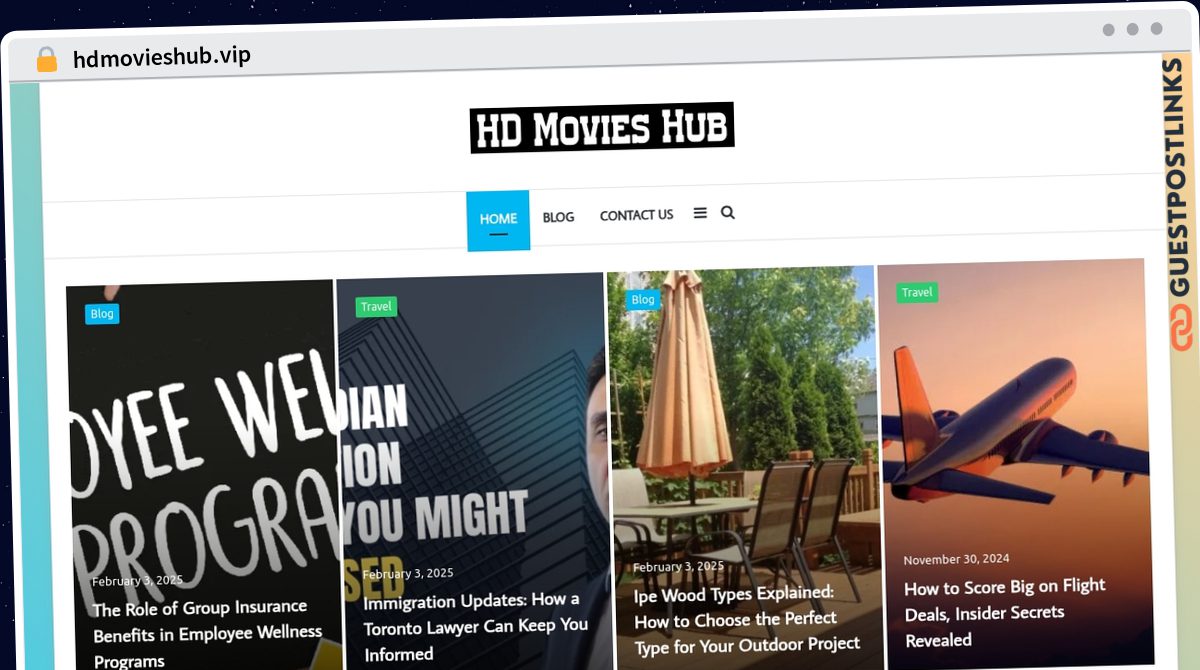Click the GuestPostLinks chain logo icon
1200x670 pixels.
(x=1181, y=329)
